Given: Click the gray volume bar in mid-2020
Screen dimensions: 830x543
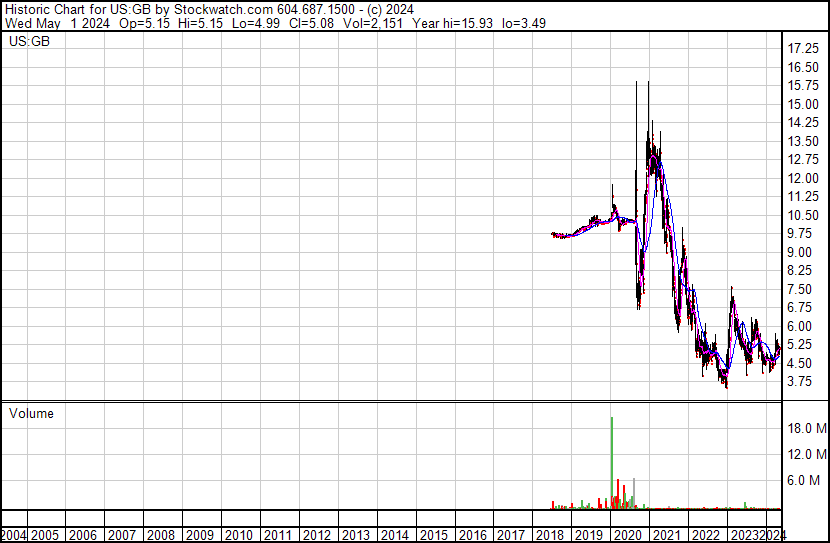Looking at the screenshot, I should tap(634, 494).
